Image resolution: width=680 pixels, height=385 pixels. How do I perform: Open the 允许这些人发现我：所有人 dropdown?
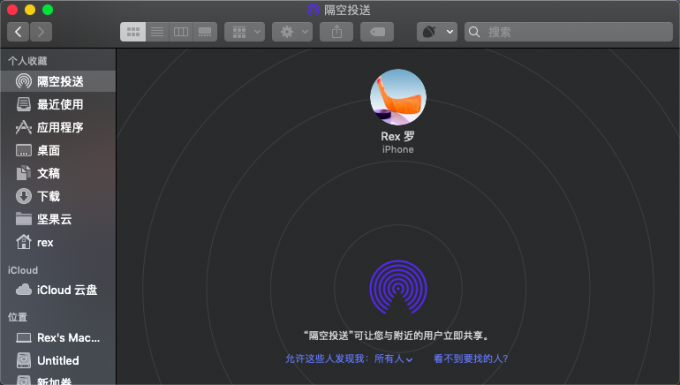(349, 359)
